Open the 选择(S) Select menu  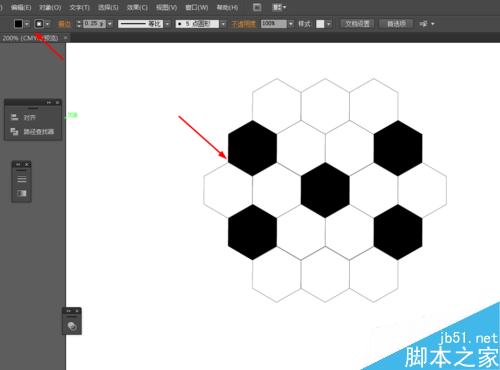click(108, 7)
